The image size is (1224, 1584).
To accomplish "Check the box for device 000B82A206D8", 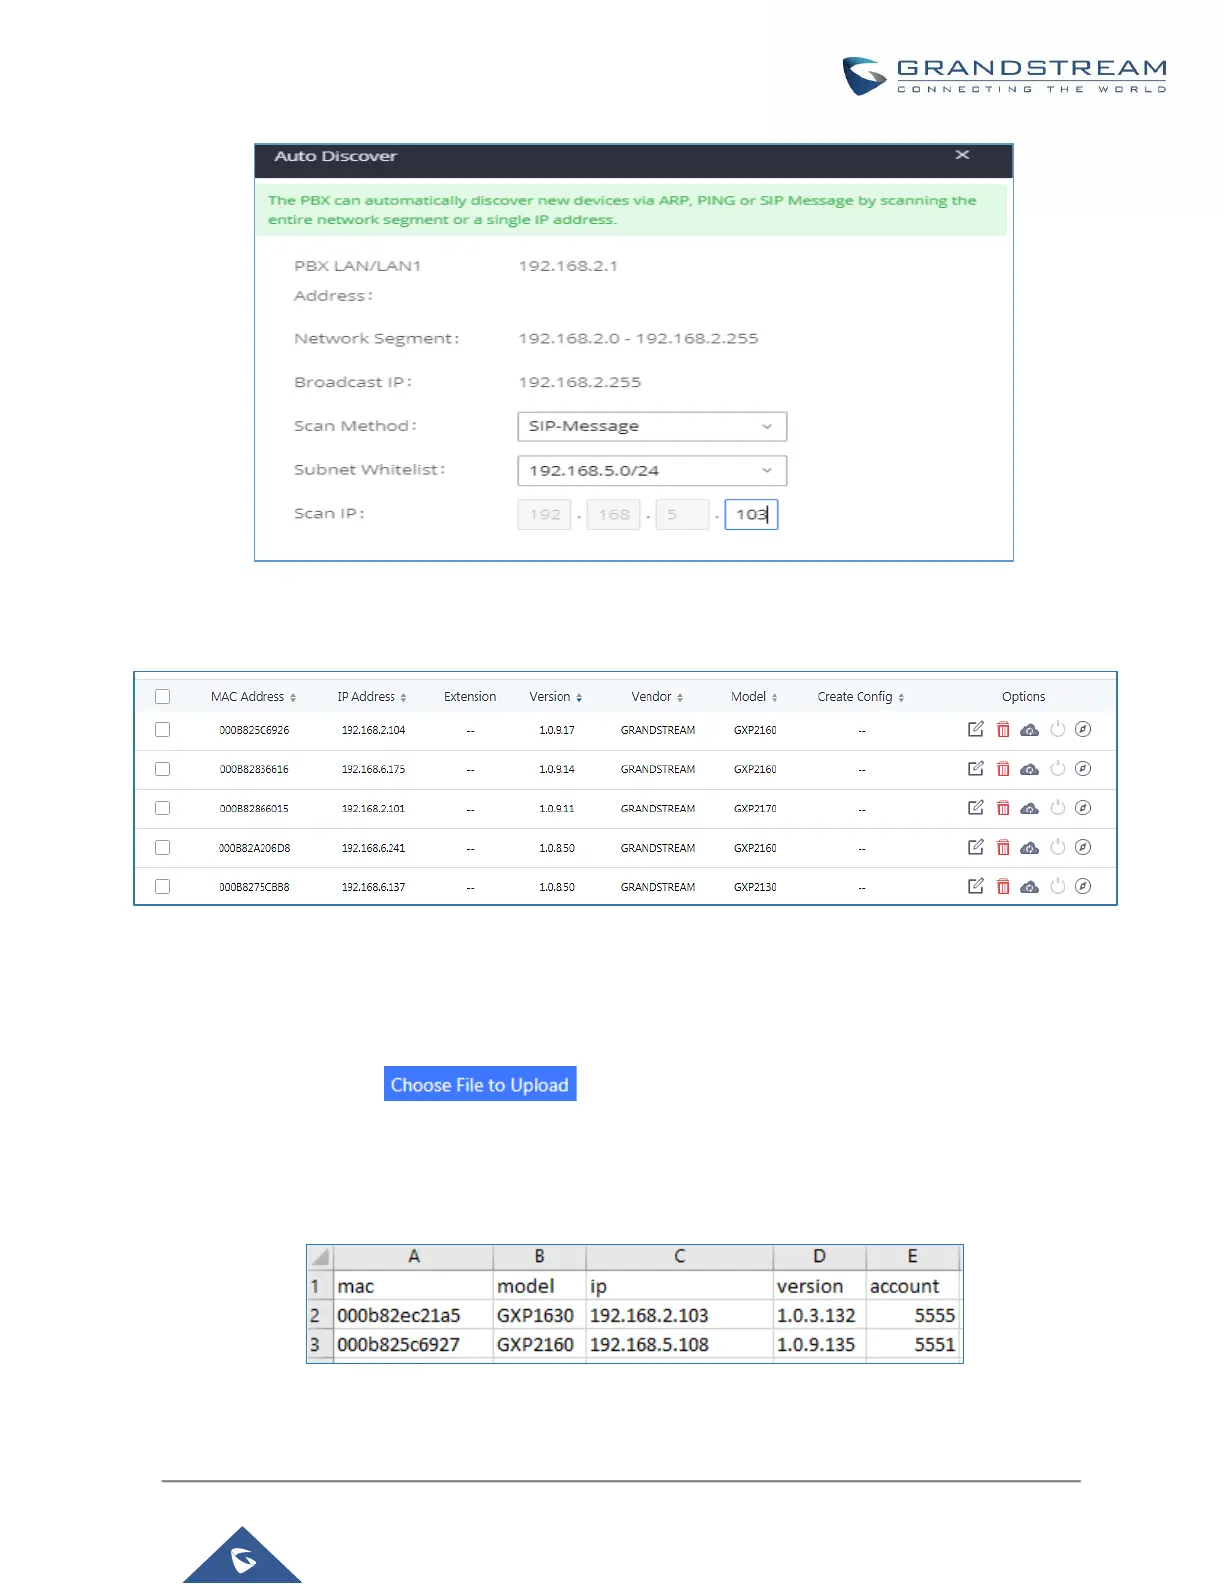I will (162, 847).
